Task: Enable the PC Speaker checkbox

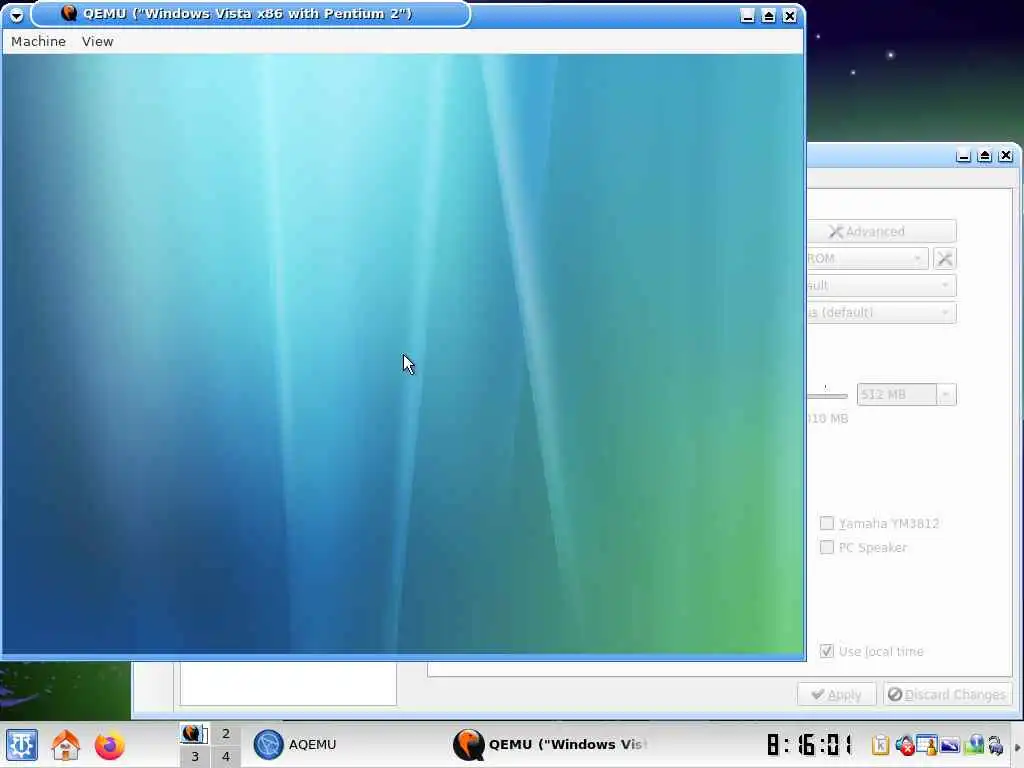Action: coord(827,547)
